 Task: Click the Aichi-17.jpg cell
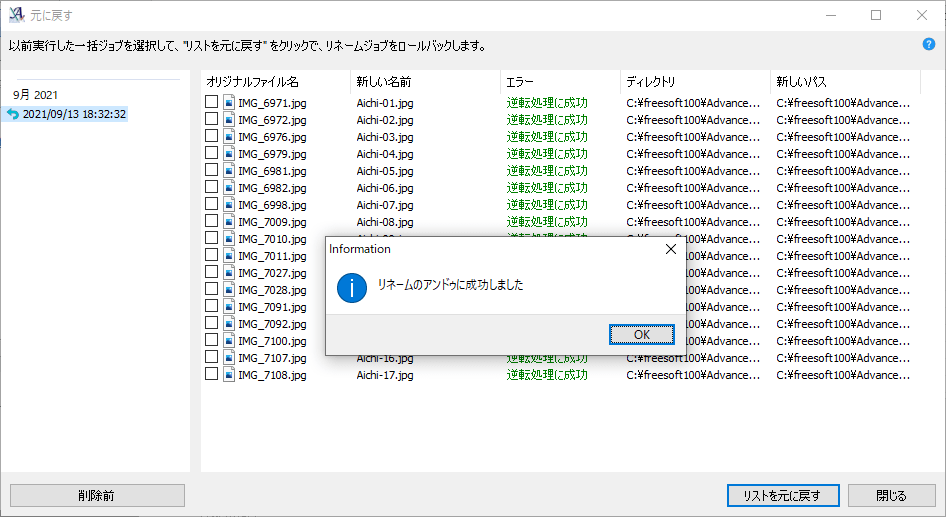click(385, 375)
